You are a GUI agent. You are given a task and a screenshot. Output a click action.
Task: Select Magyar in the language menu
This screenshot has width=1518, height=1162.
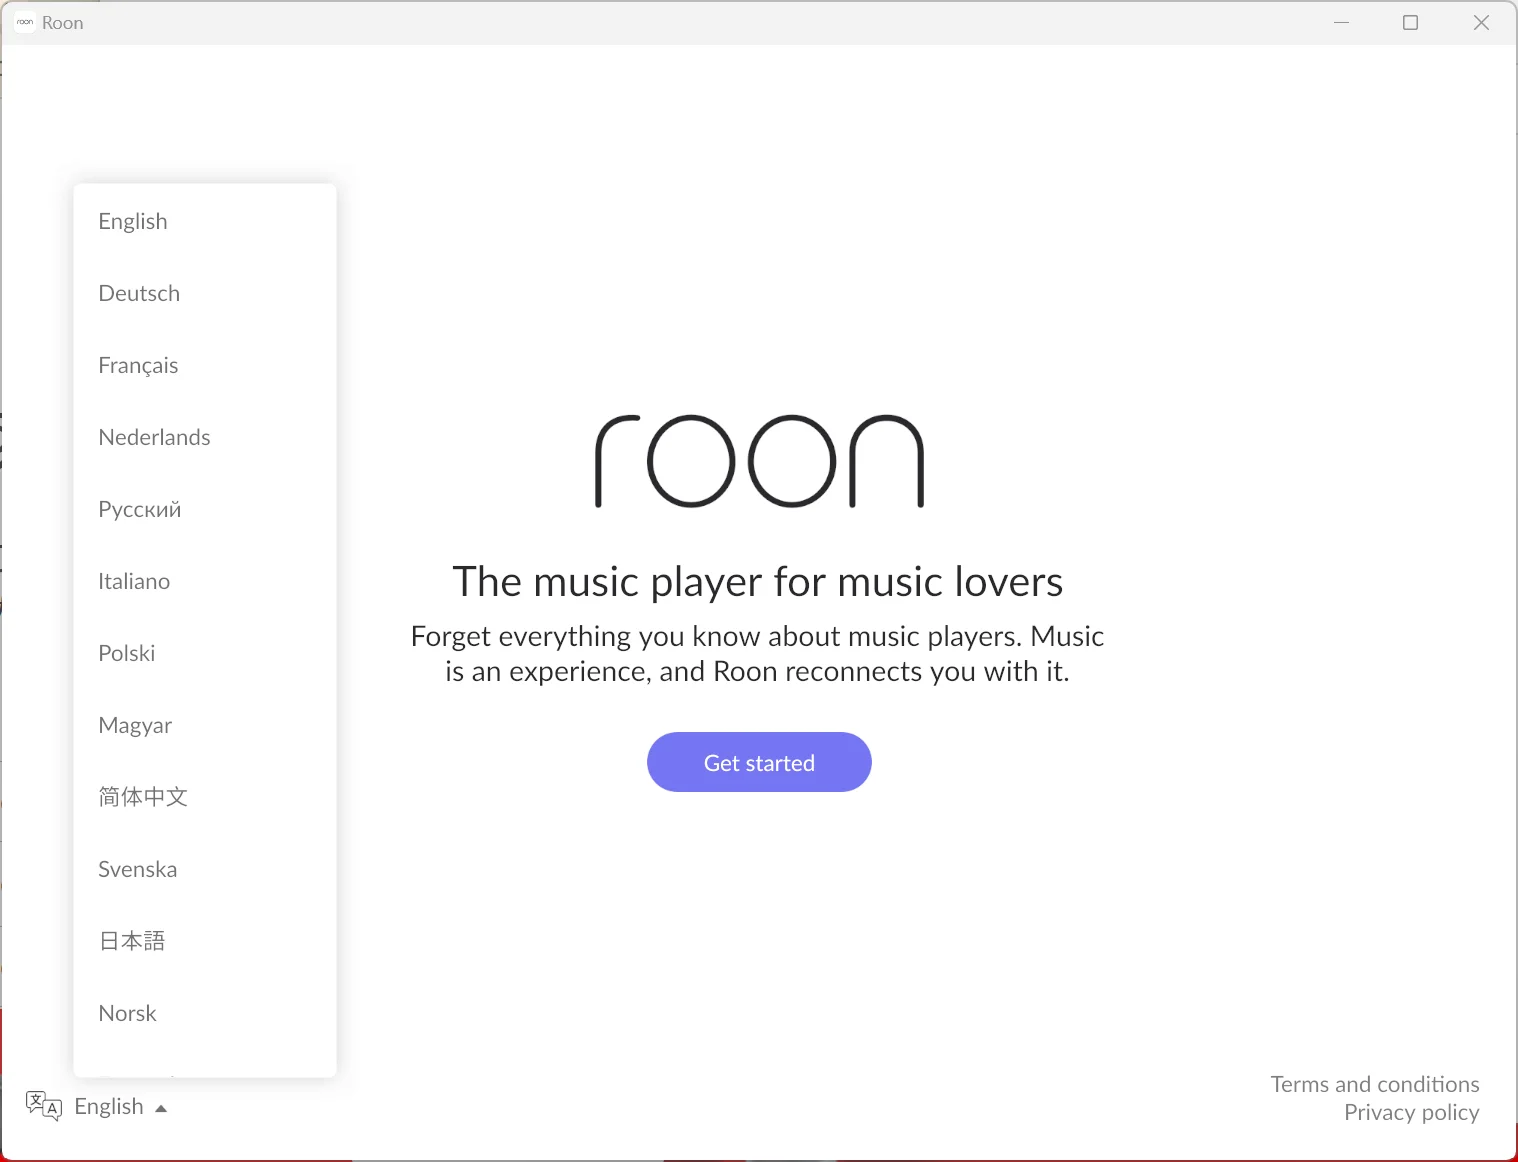(x=135, y=725)
